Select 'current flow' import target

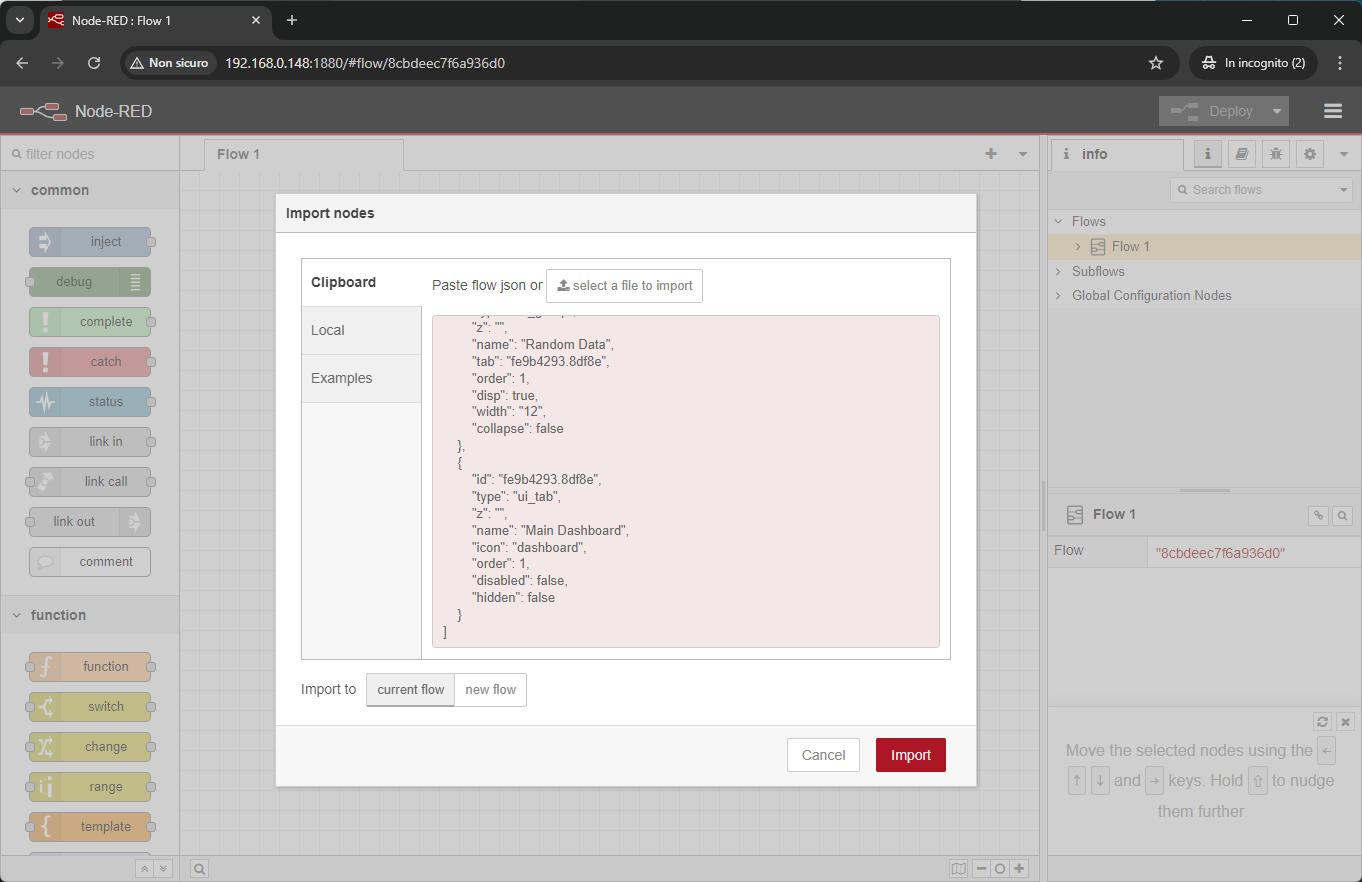point(410,690)
